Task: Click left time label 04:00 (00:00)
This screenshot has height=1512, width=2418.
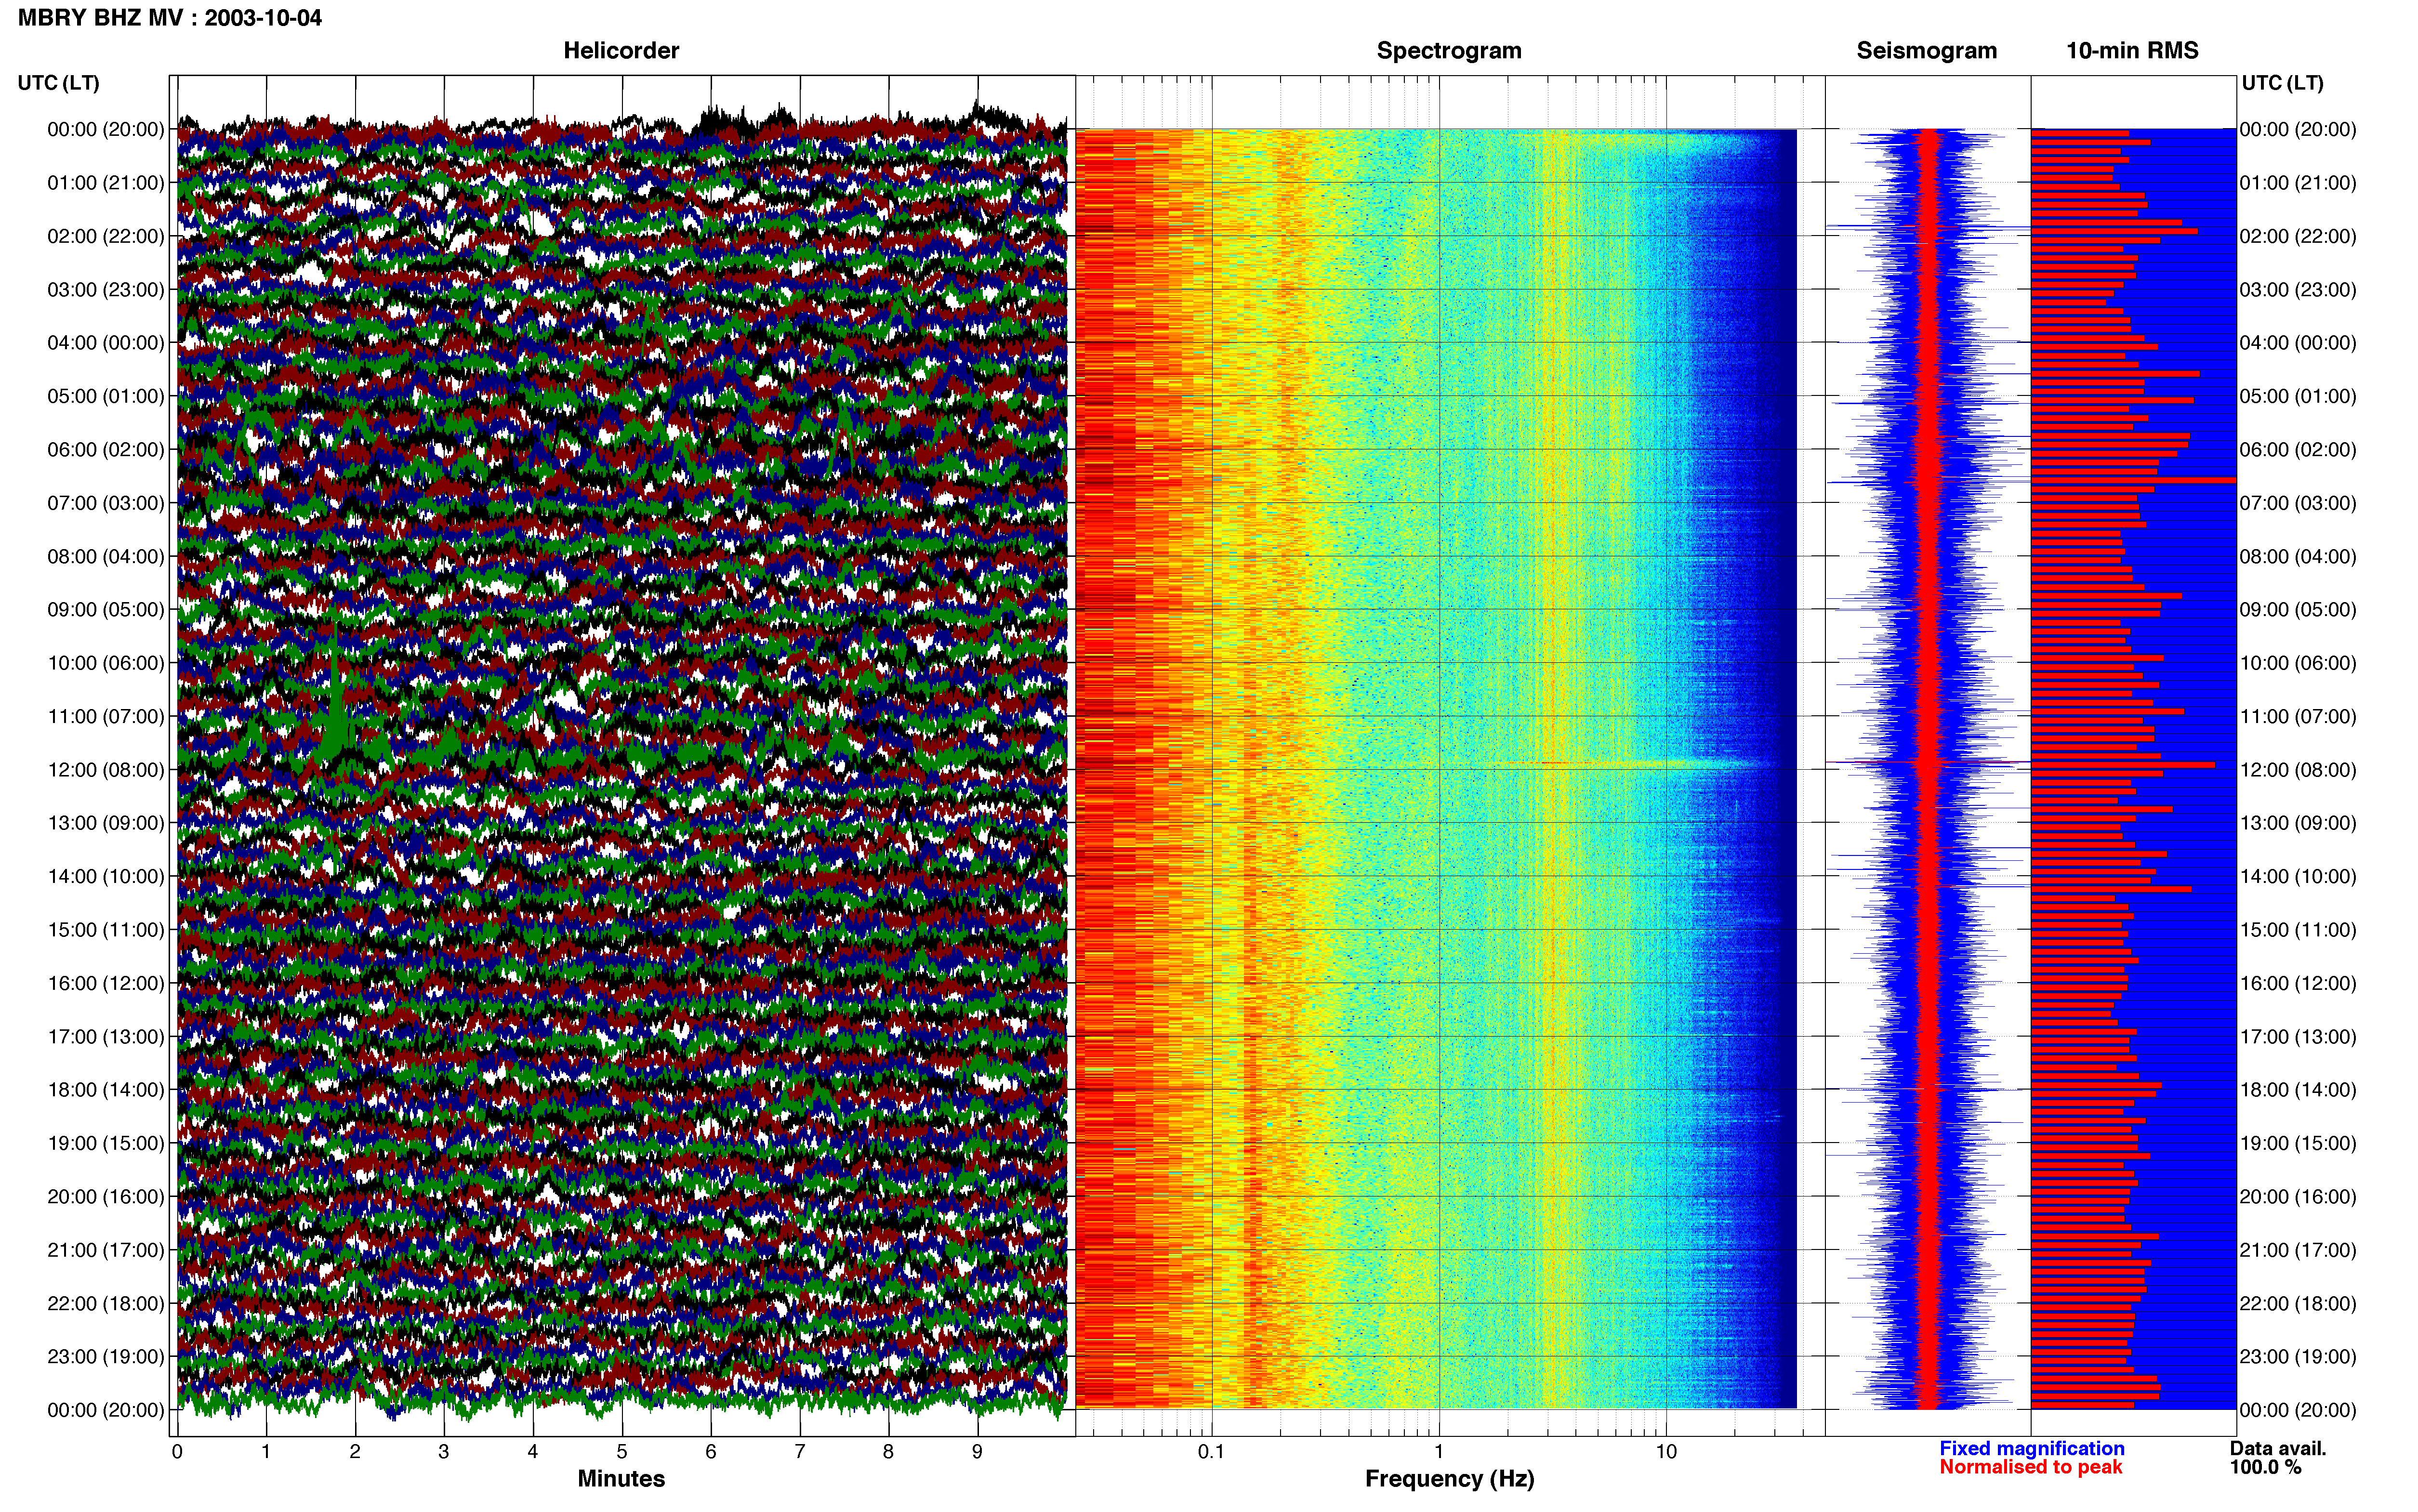Action: click(x=106, y=343)
